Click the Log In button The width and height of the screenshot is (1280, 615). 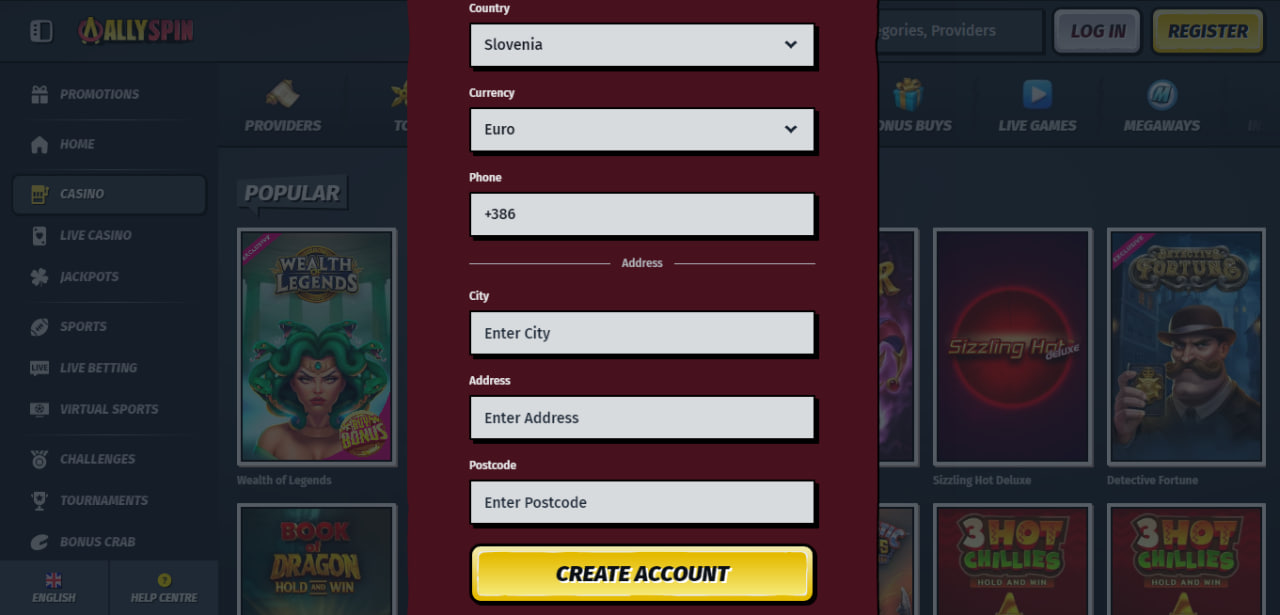click(x=1098, y=31)
